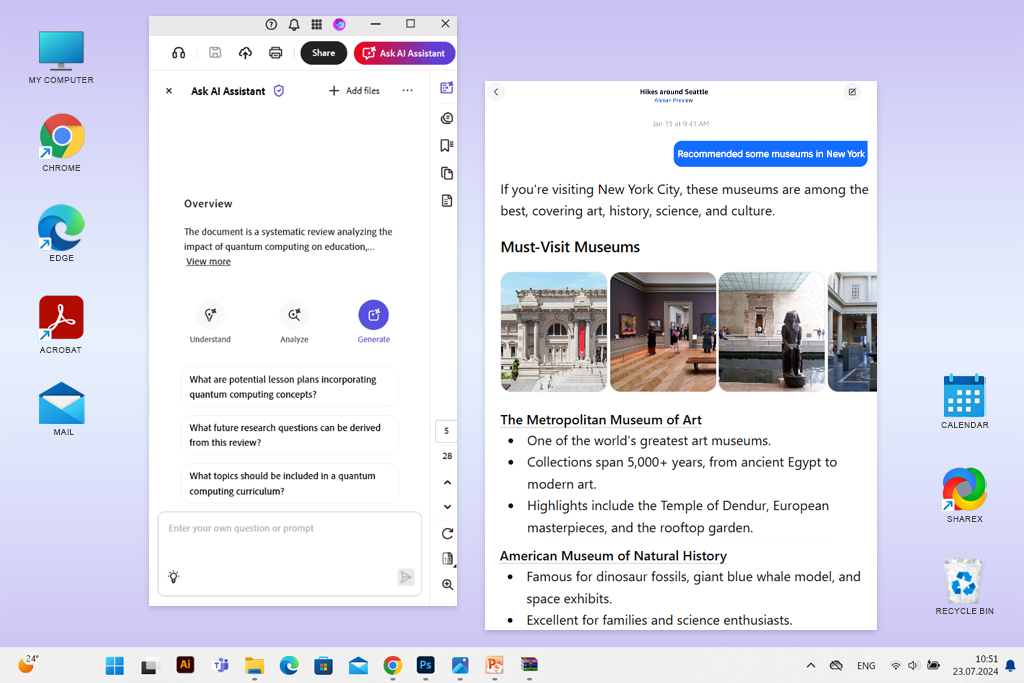Screen dimensions: 1024x683
Task: Go to next page with down chevron
Action: [x=447, y=507]
